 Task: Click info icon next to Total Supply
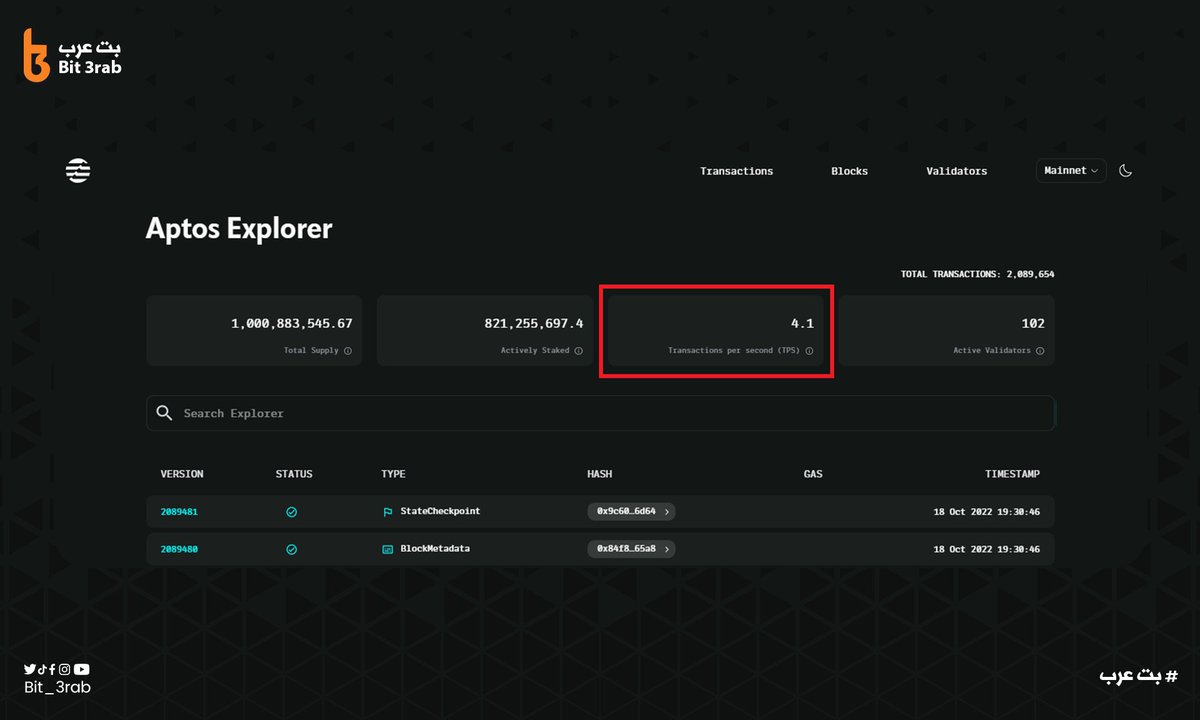coord(348,351)
